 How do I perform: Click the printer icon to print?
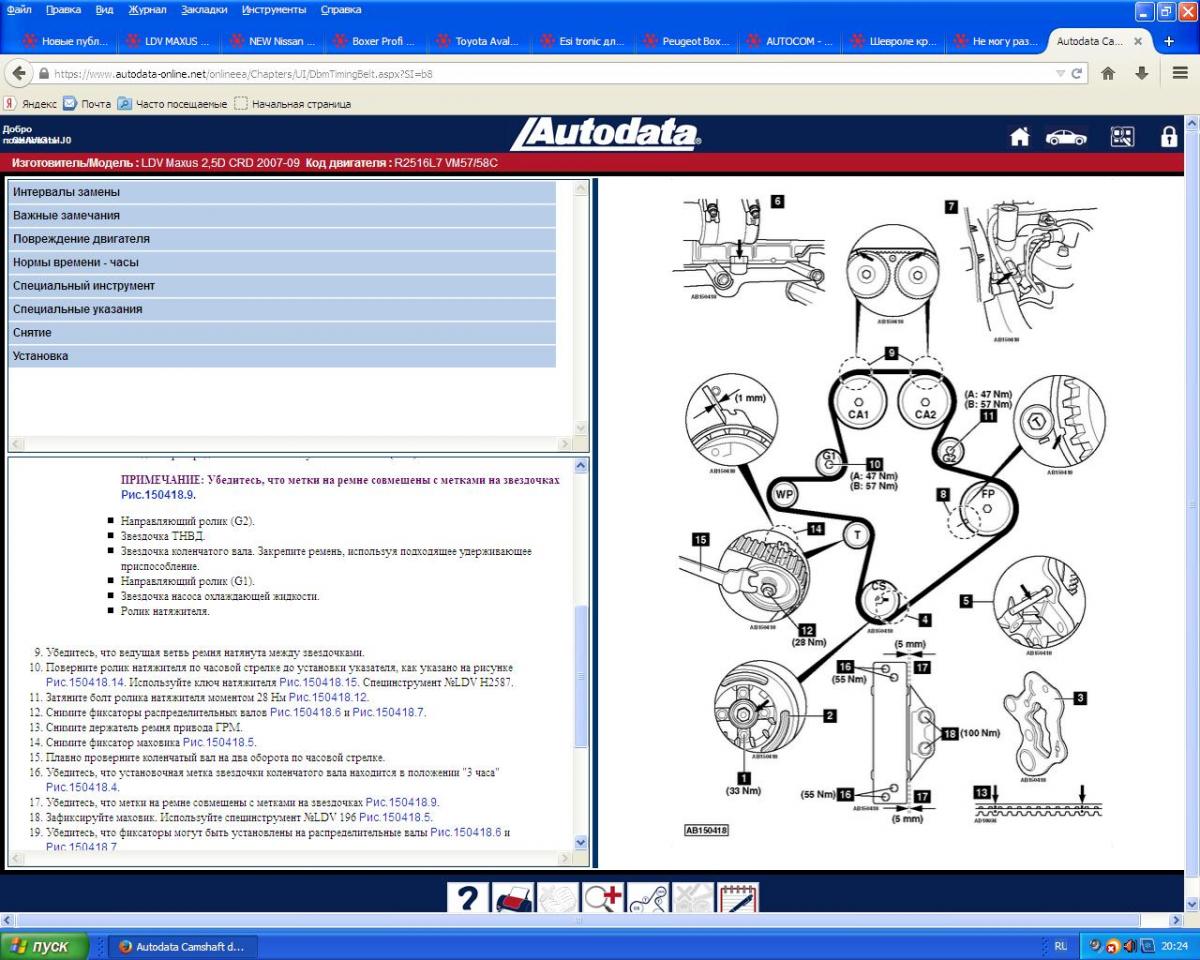513,898
